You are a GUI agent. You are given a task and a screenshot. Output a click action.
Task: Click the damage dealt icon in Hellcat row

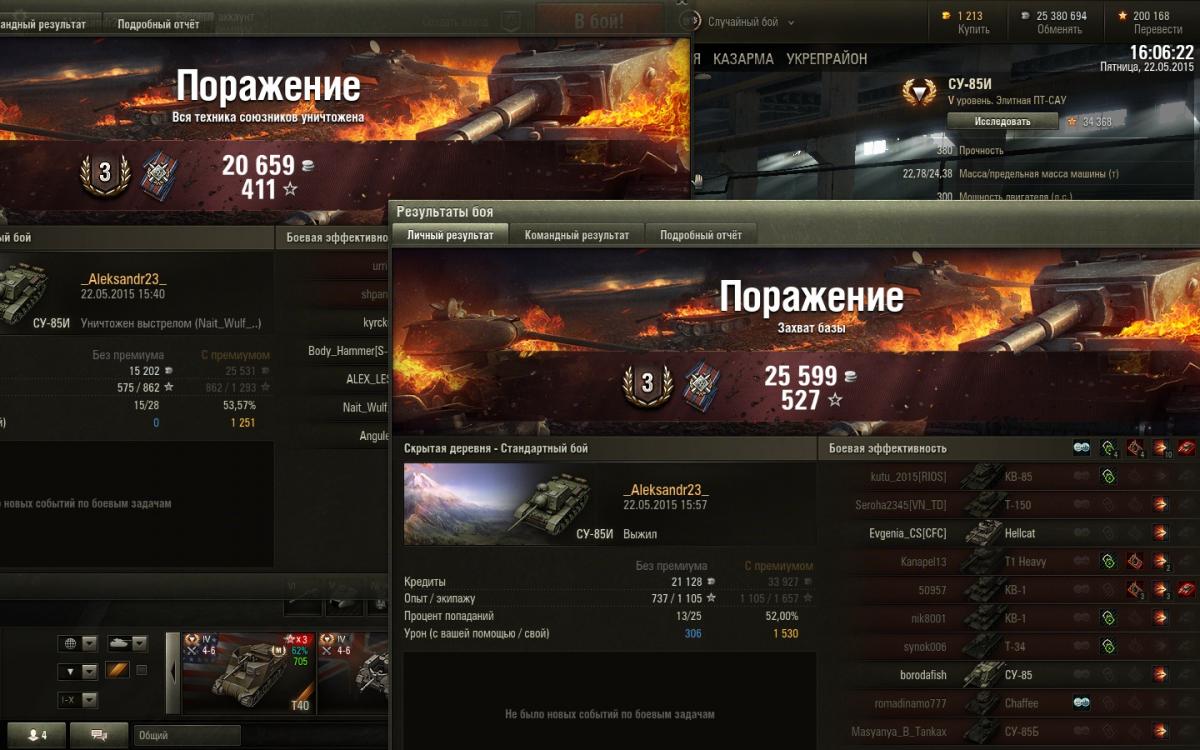[x=1160, y=533]
